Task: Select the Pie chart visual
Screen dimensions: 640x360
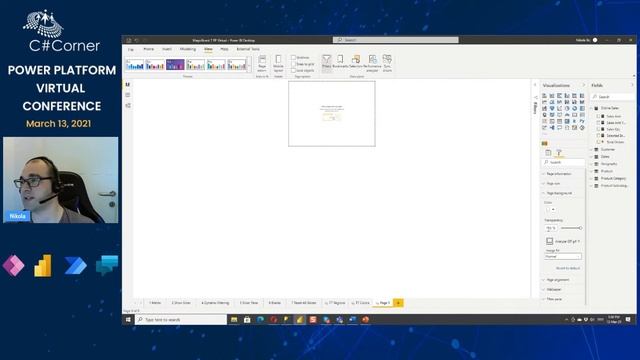Action: click(567, 109)
